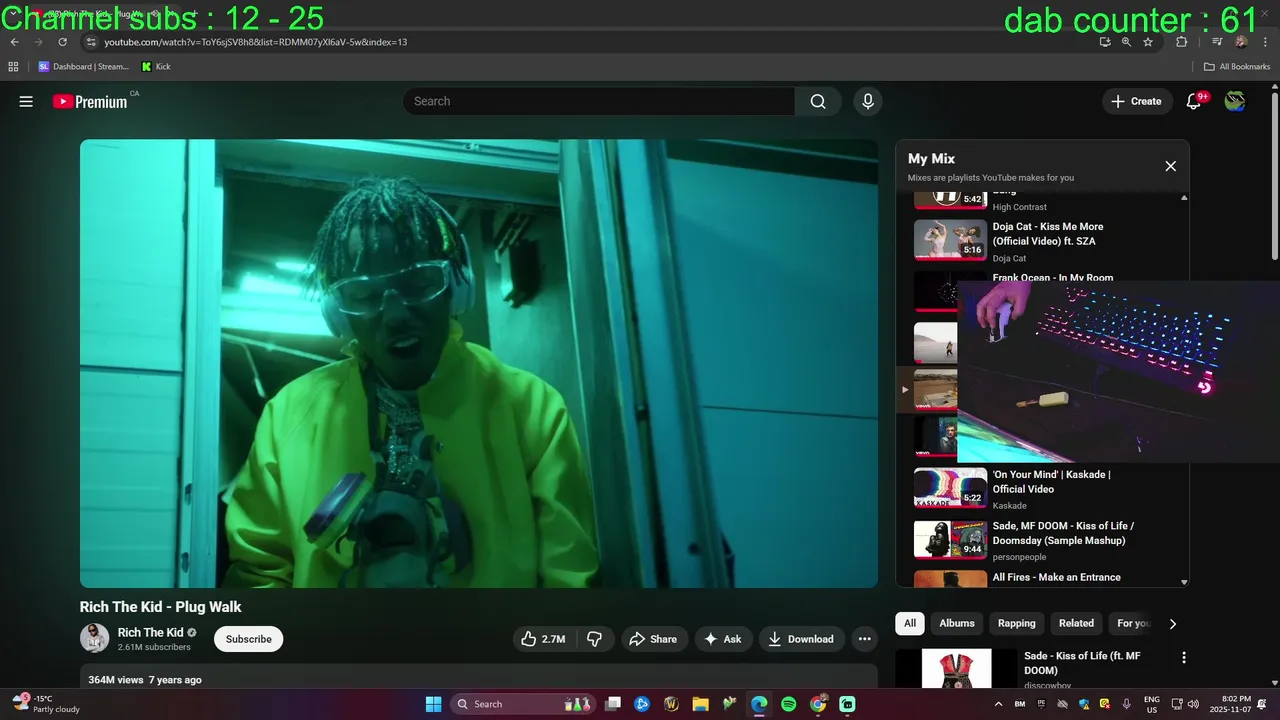Go to YouTube Premium home logo
The width and height of the screenshot is (1280, 720).
(x=91, y=101)
